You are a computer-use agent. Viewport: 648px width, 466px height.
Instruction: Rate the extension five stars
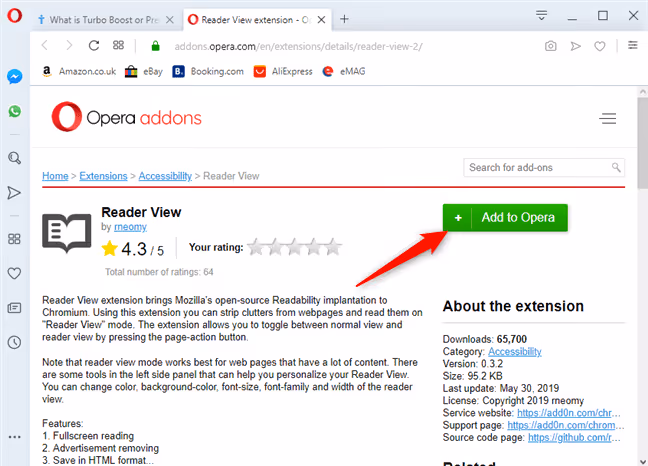[333, 247]
